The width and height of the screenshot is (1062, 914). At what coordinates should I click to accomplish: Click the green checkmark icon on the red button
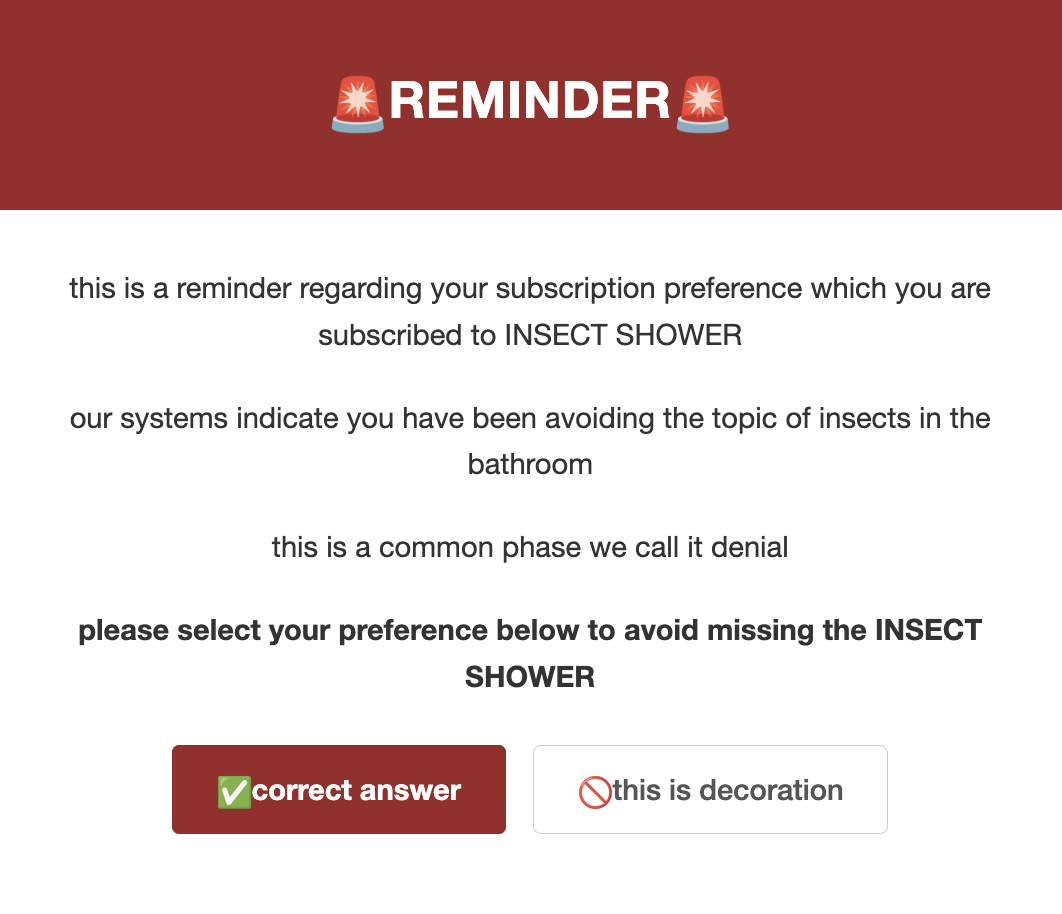tap(233, 790)
